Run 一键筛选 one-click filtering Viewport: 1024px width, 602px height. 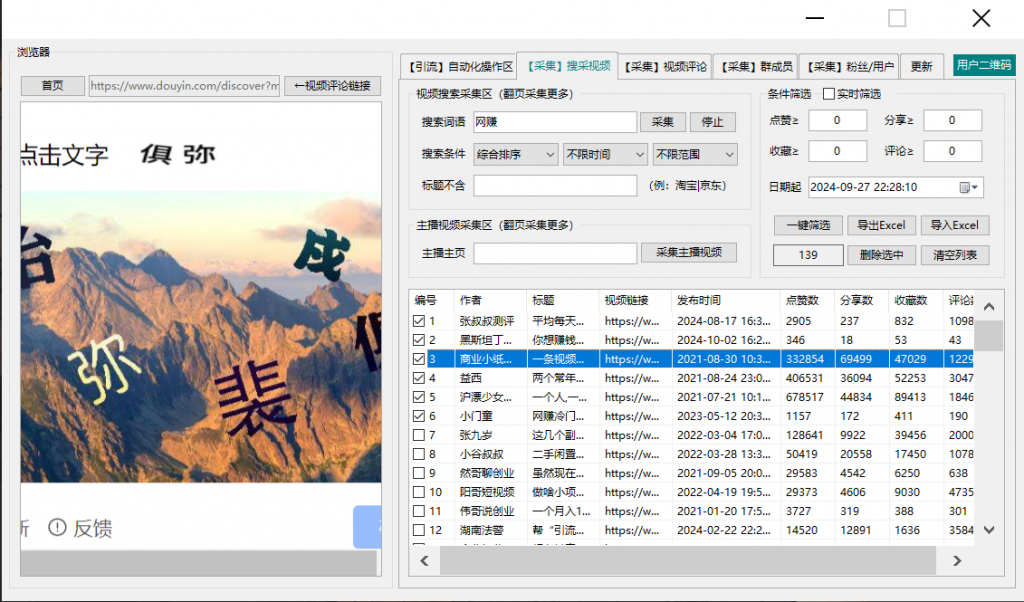coord(807,225)
